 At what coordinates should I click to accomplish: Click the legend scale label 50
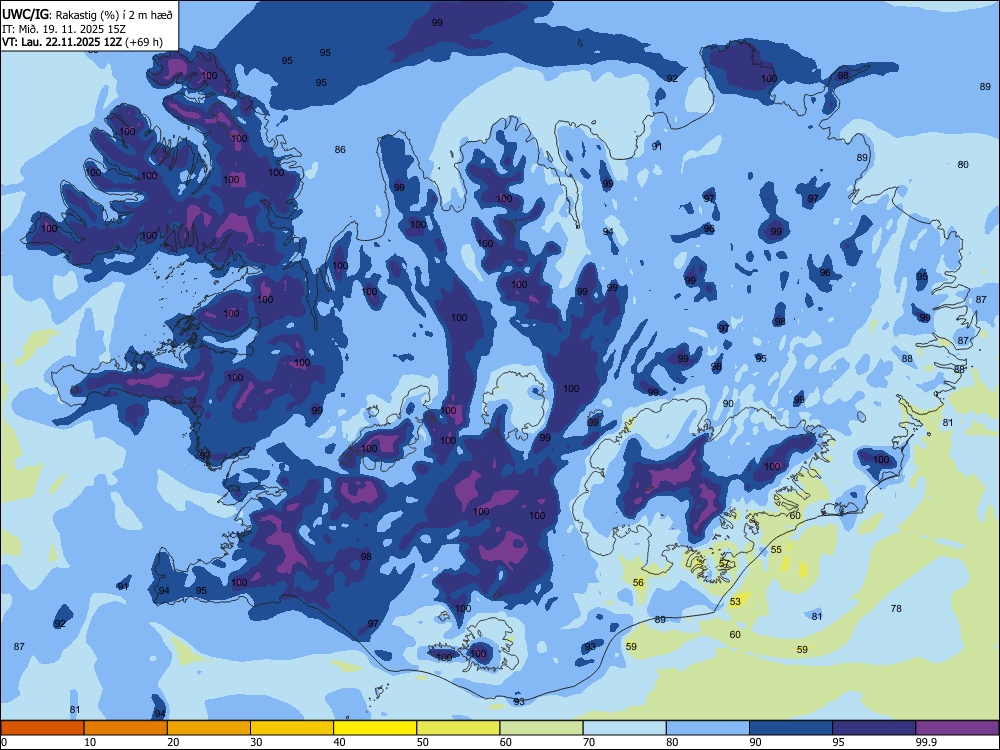[x=423, y=742]
